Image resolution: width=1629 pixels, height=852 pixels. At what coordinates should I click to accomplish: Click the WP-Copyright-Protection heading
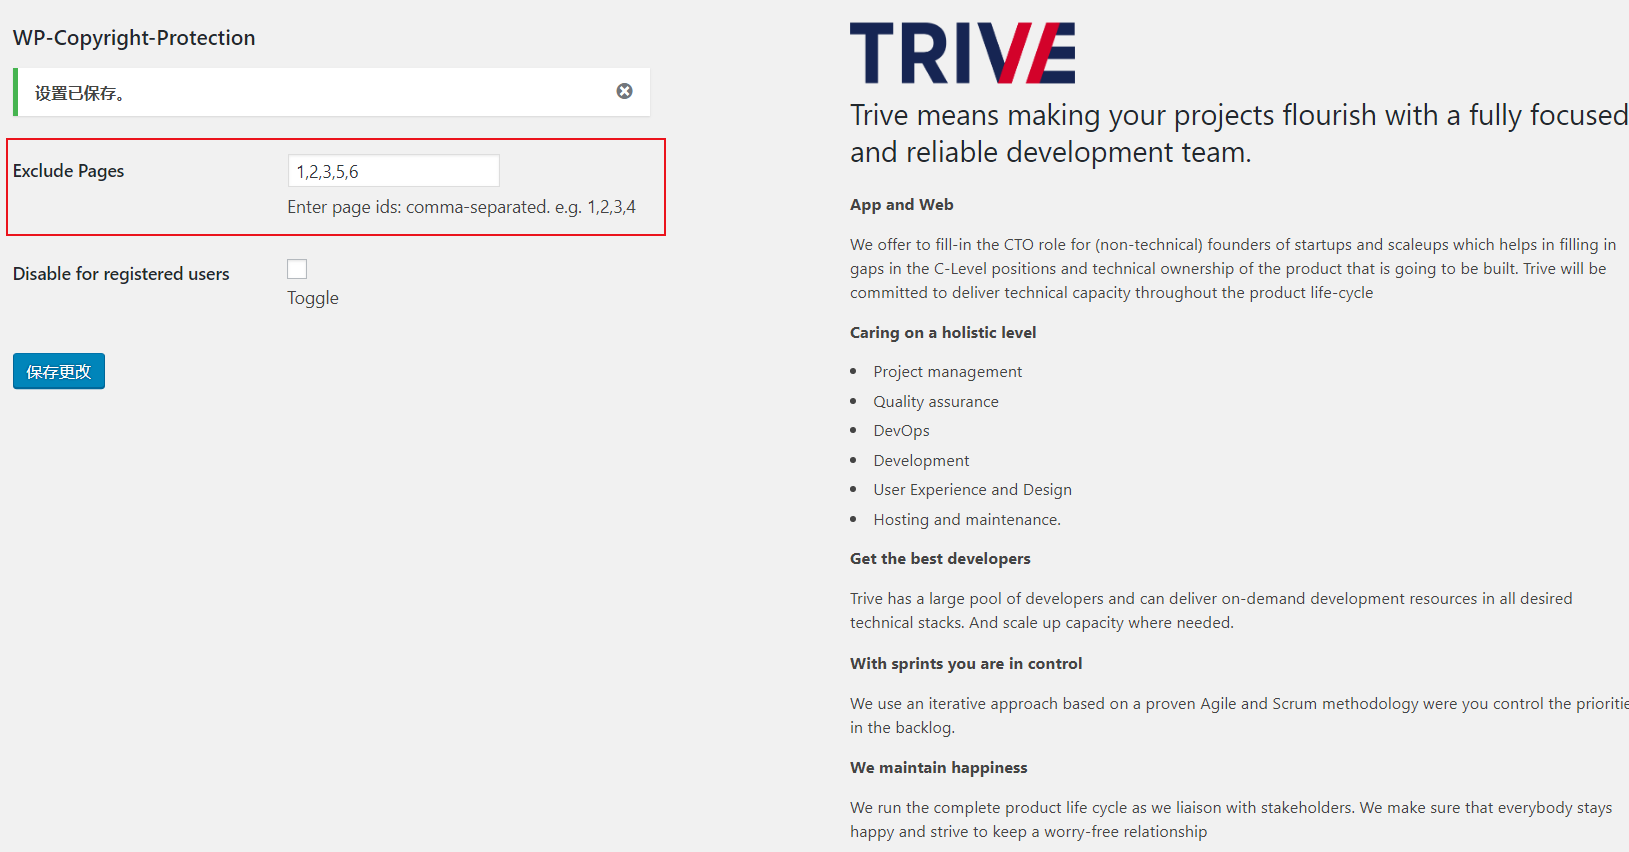coord(134,38)
